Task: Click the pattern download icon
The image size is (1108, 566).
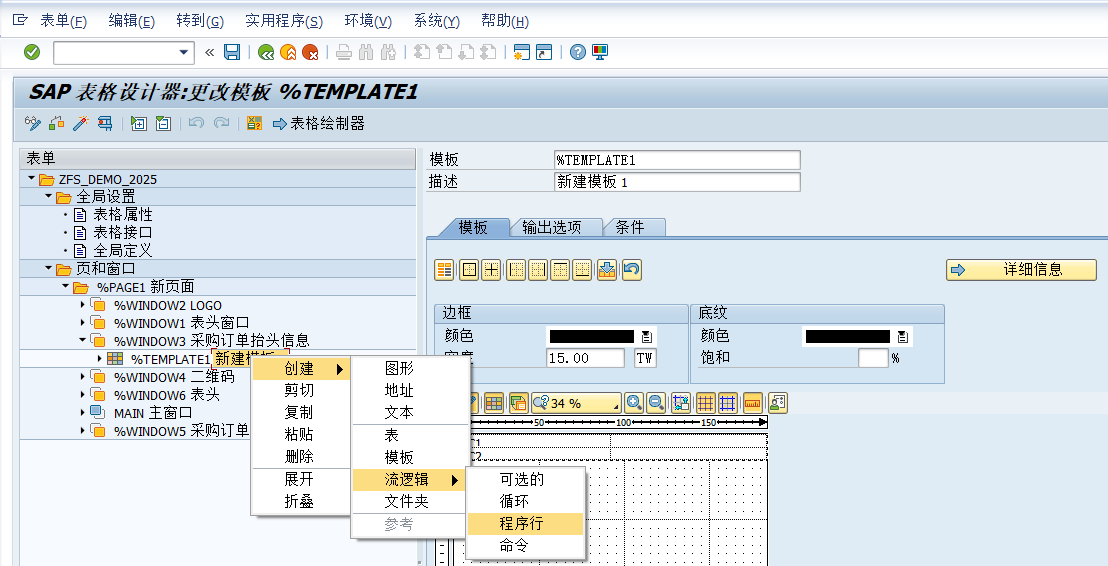Action: [x=607, y=269]
